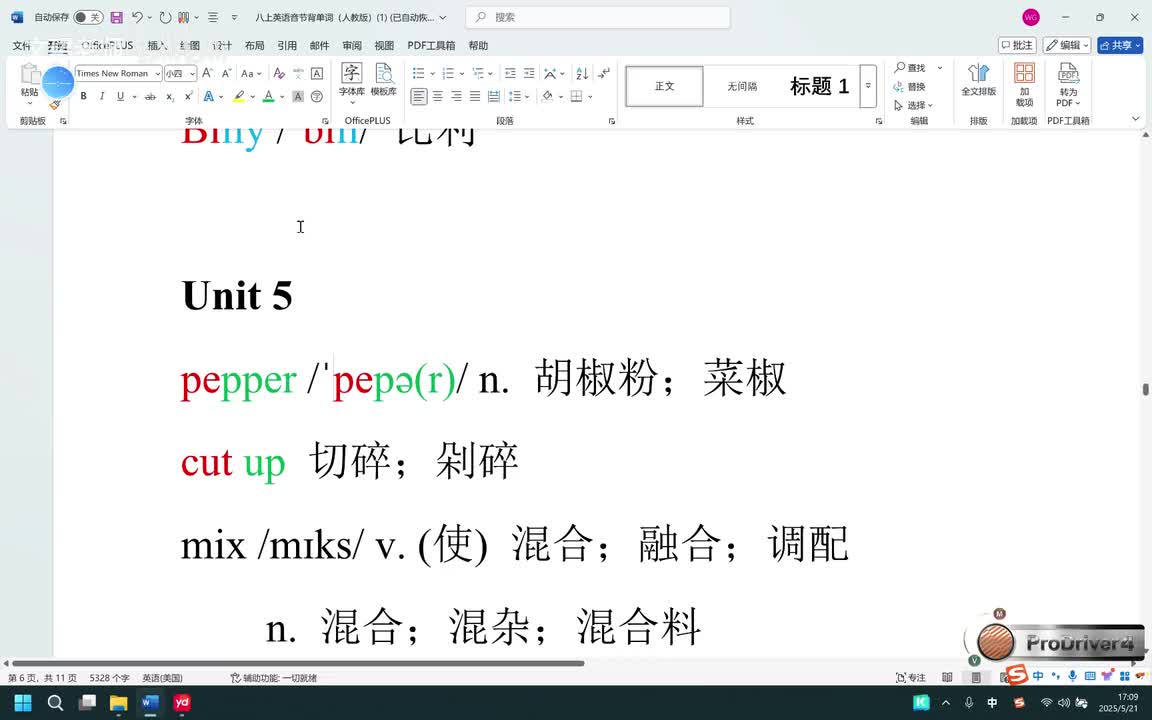The width and height of the screenshot is (1152, 720).
Task: Click the numbered list icon
Action: (448, 73)
